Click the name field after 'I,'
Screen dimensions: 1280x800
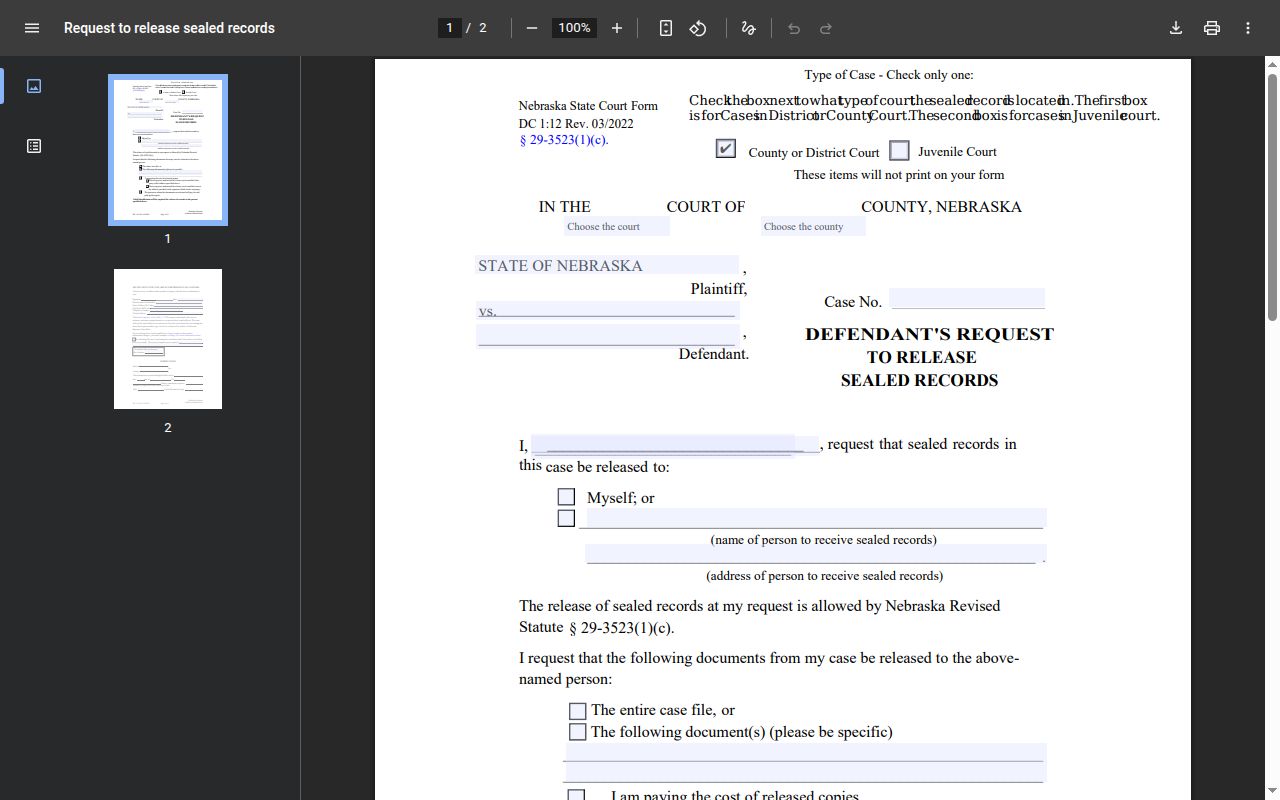tap(675, 444)
